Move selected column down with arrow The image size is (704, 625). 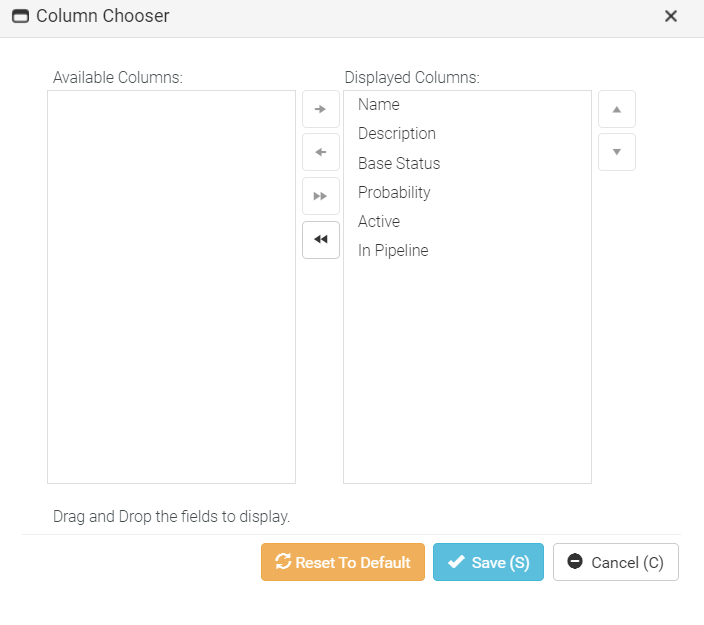coord(616,153)
